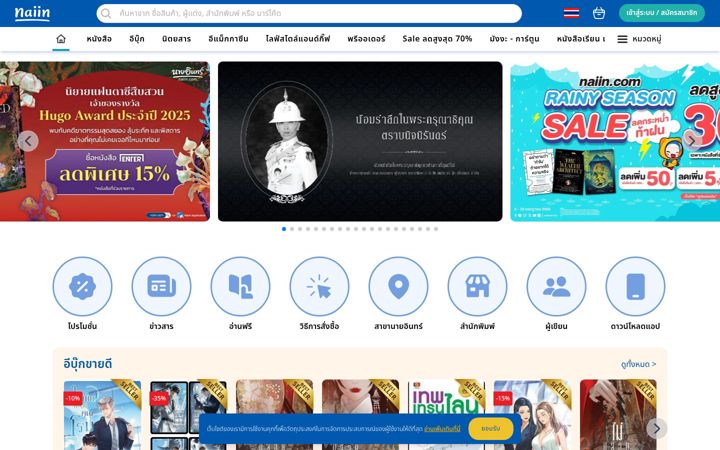Click the ดูทั้งหมด > link
The image size is (720, 450).
click(638, 364)
